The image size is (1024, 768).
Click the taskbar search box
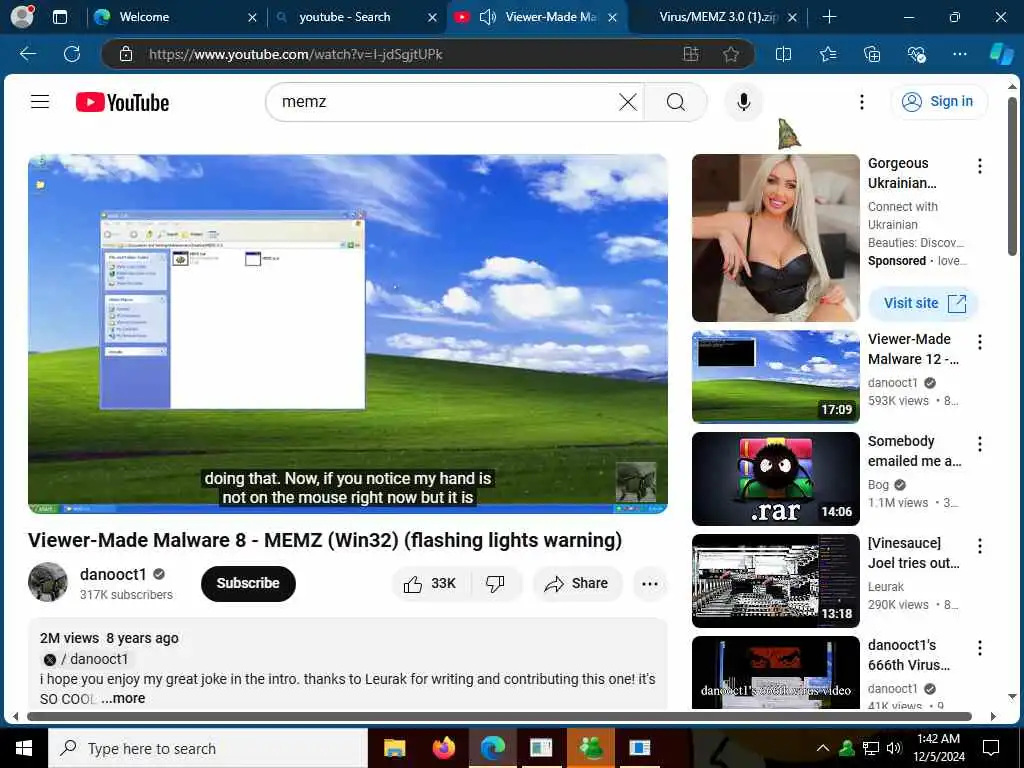tap(208, 748)
